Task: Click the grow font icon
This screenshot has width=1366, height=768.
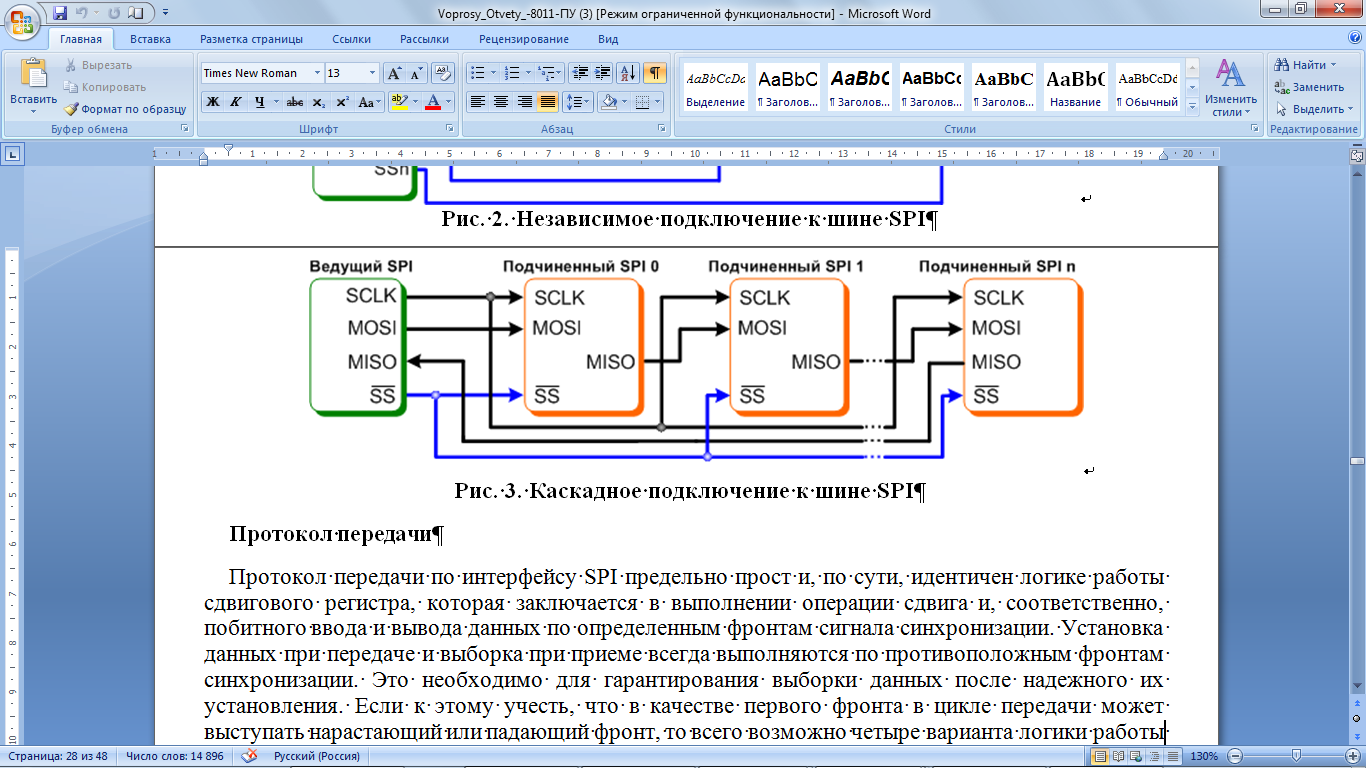Action: (394, 73)
